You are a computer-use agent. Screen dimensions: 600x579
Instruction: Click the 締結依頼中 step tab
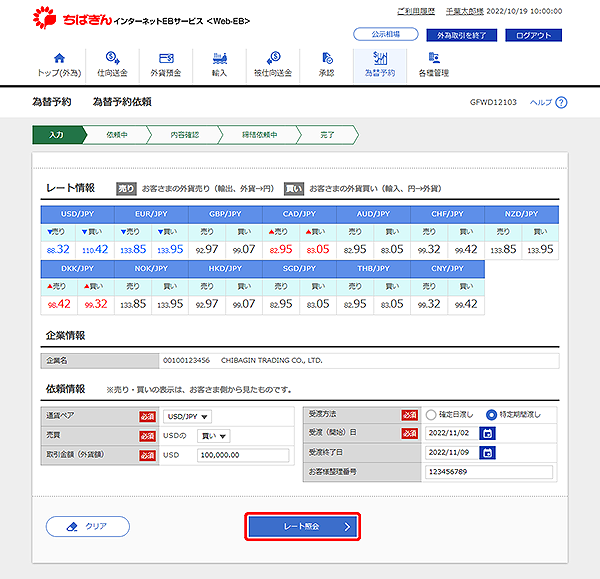tap(259, 135)
